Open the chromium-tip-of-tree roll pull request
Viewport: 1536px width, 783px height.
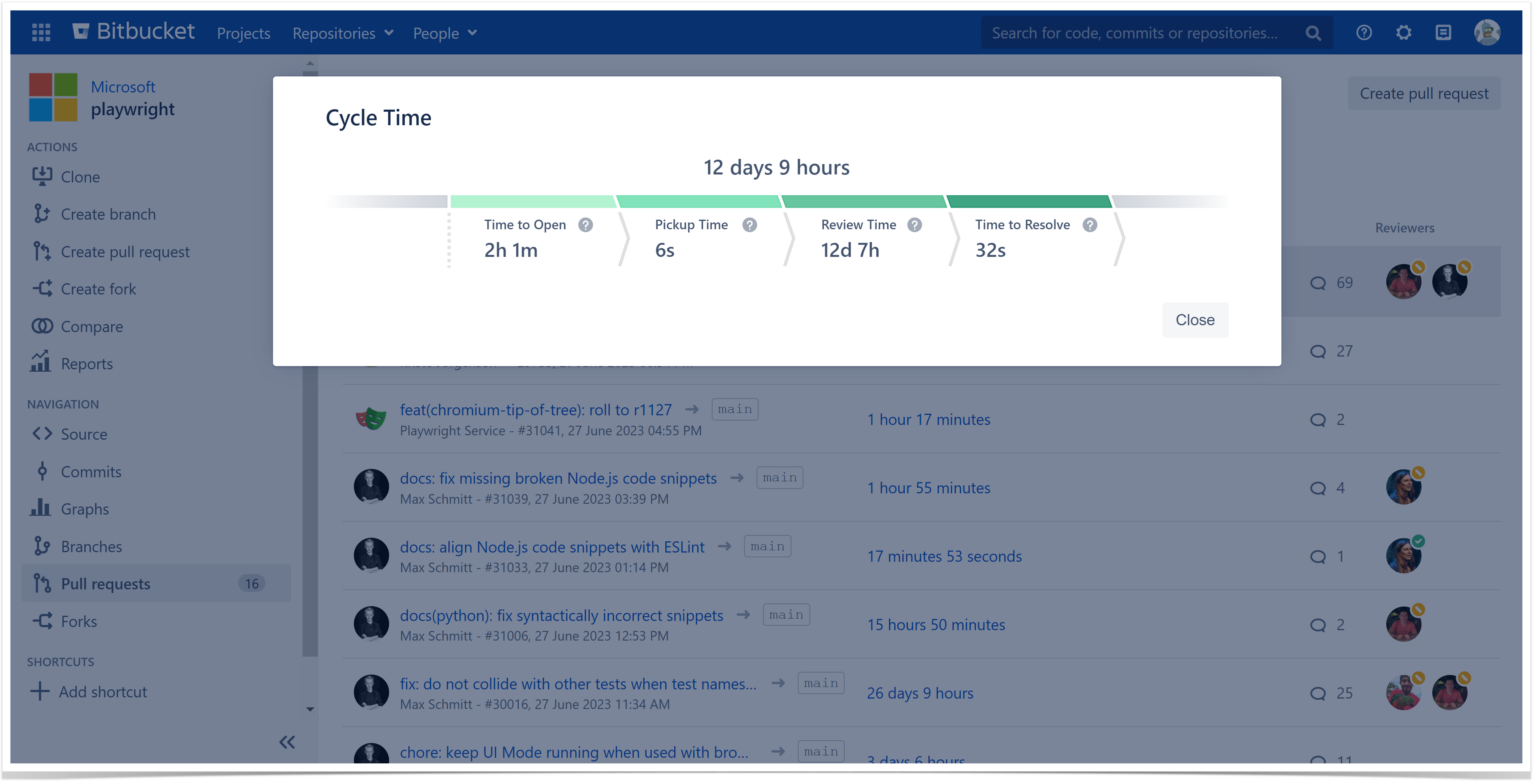[x=536, y=409]
